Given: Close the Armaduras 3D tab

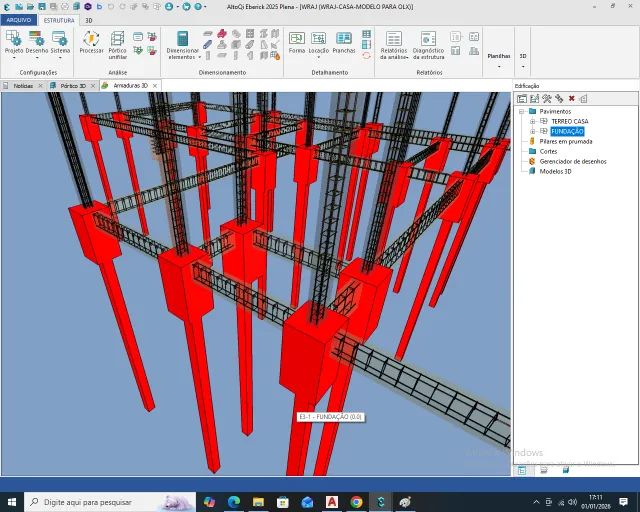Looking at the screenshot, I should (155, 86).
